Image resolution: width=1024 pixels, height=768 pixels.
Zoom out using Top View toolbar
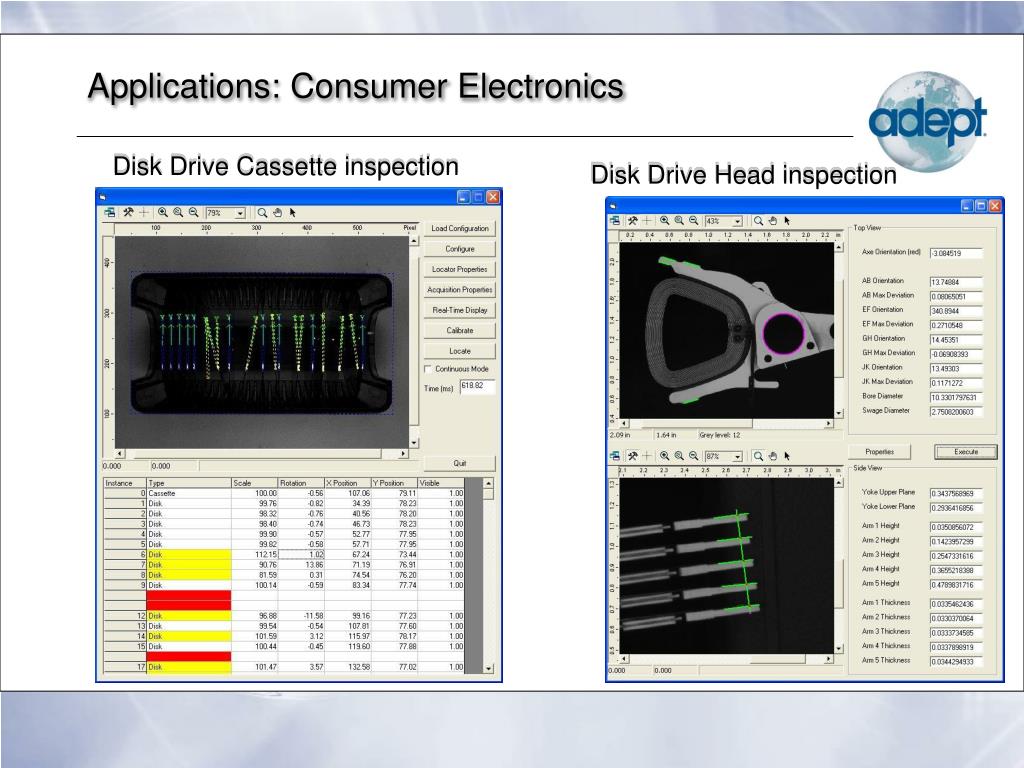pos(694,221)
